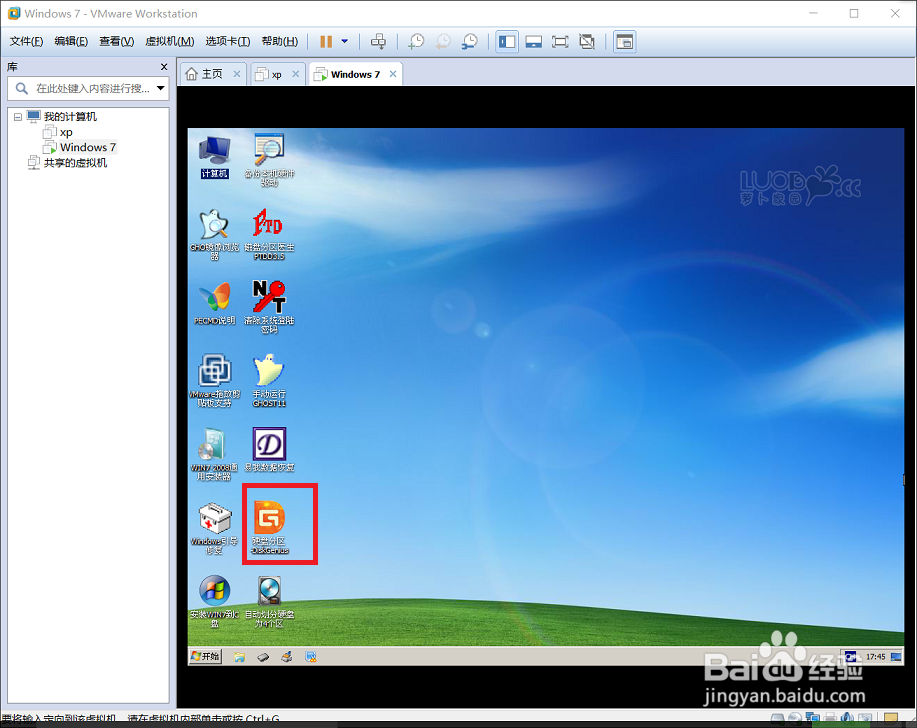Close the 主页 tab
The height and width of the screenshot is (728, 917).
point(237,74)
